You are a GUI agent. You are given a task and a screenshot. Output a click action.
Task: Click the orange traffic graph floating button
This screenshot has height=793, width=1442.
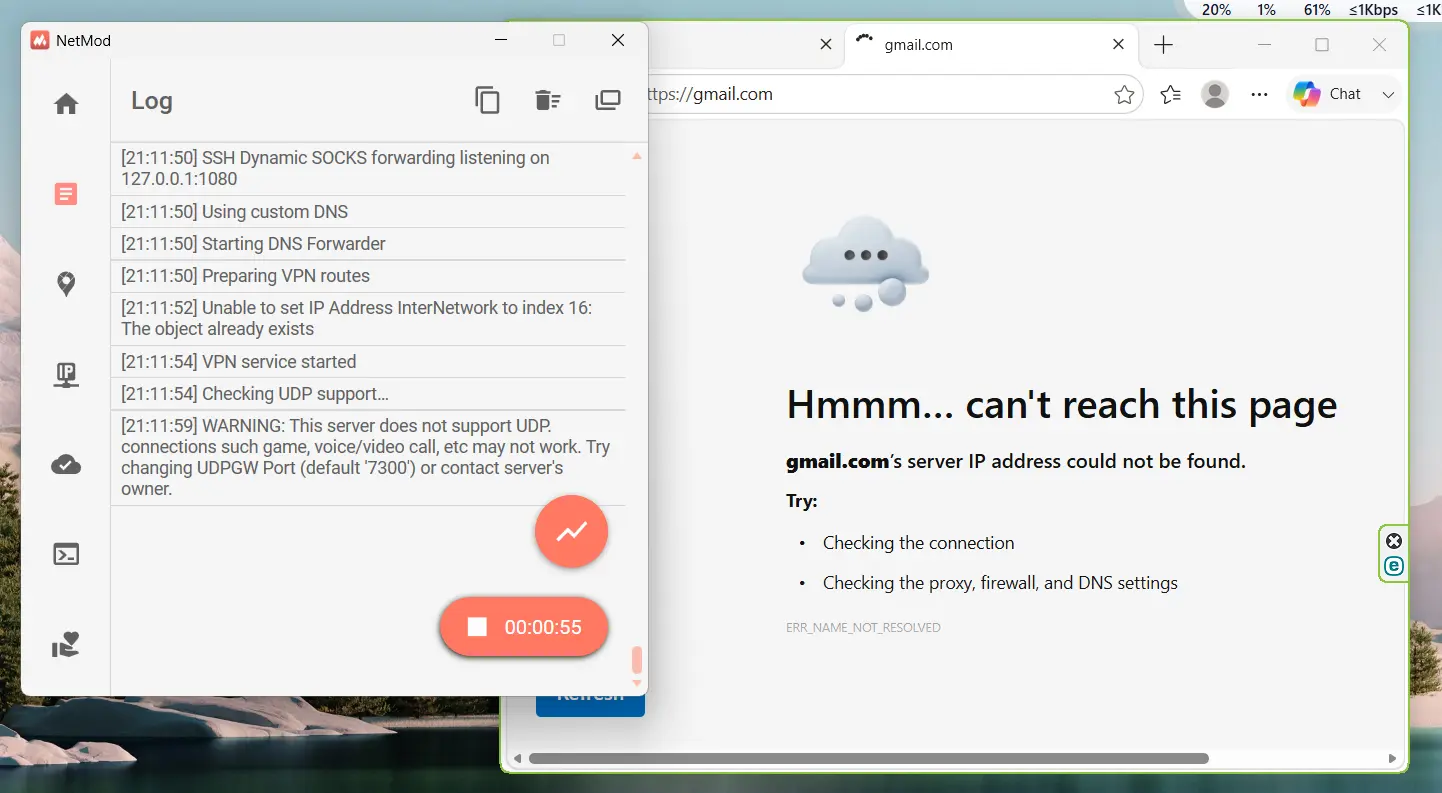[x=572, y=531]
